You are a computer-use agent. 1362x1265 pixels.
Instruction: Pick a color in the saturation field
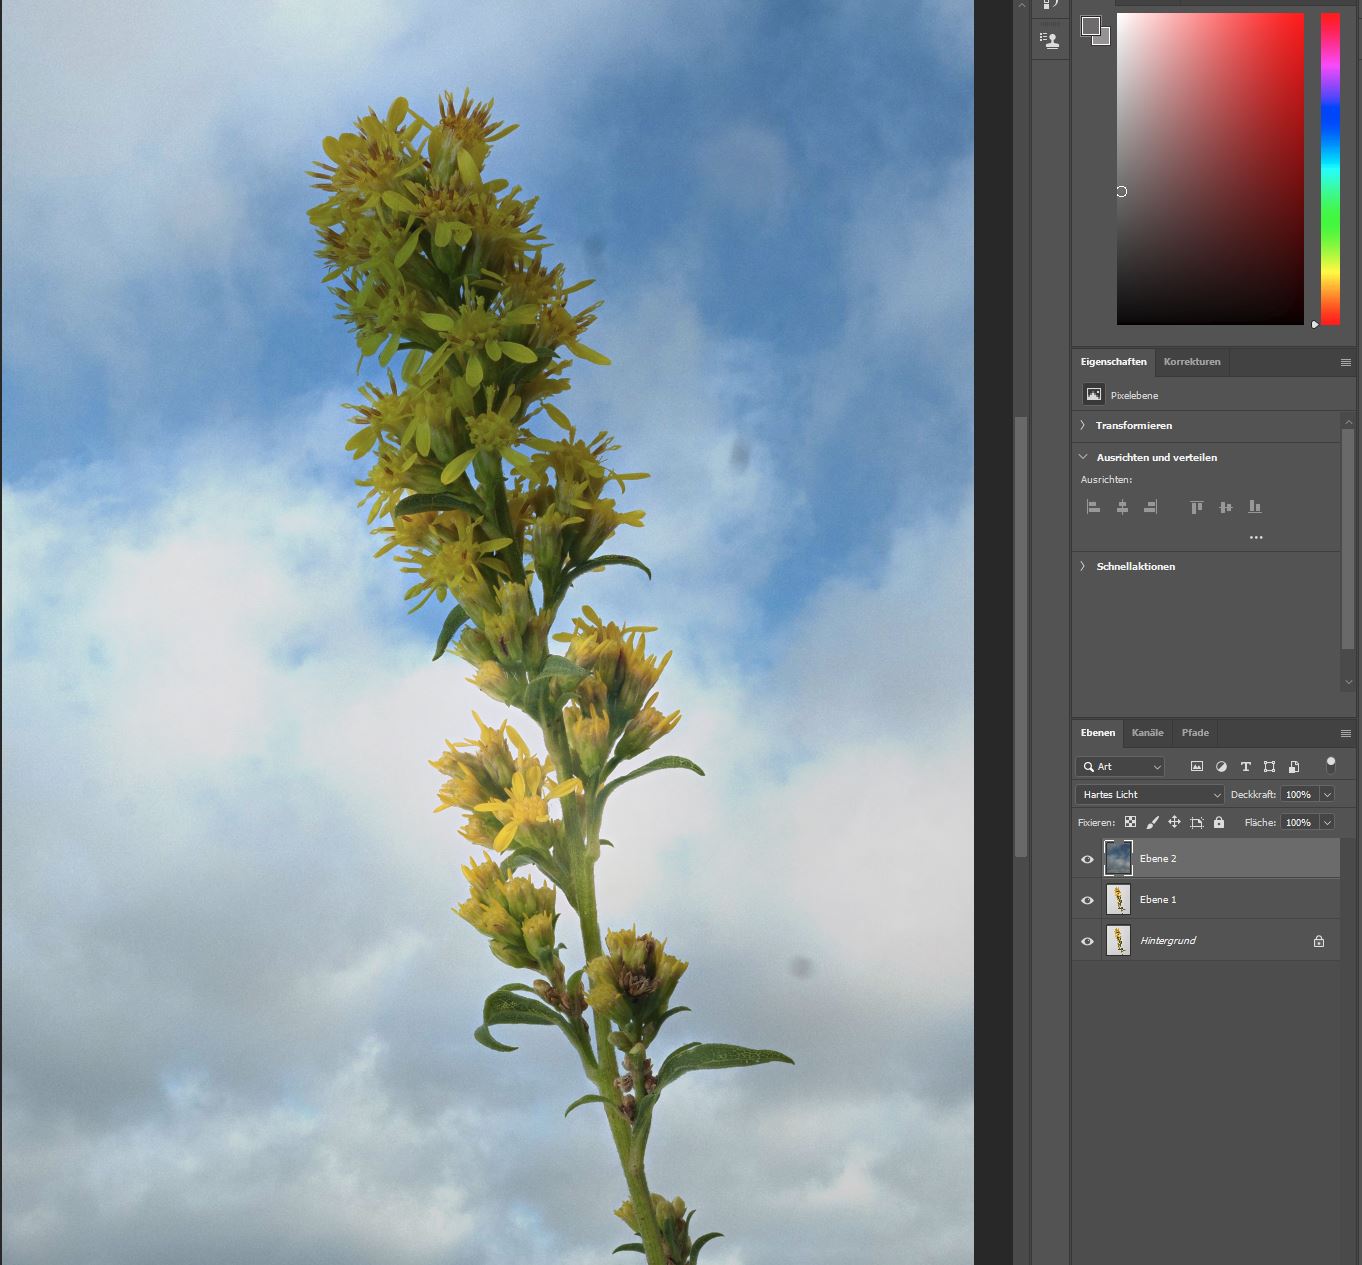pyautogui.click(x=1210, y=169)
